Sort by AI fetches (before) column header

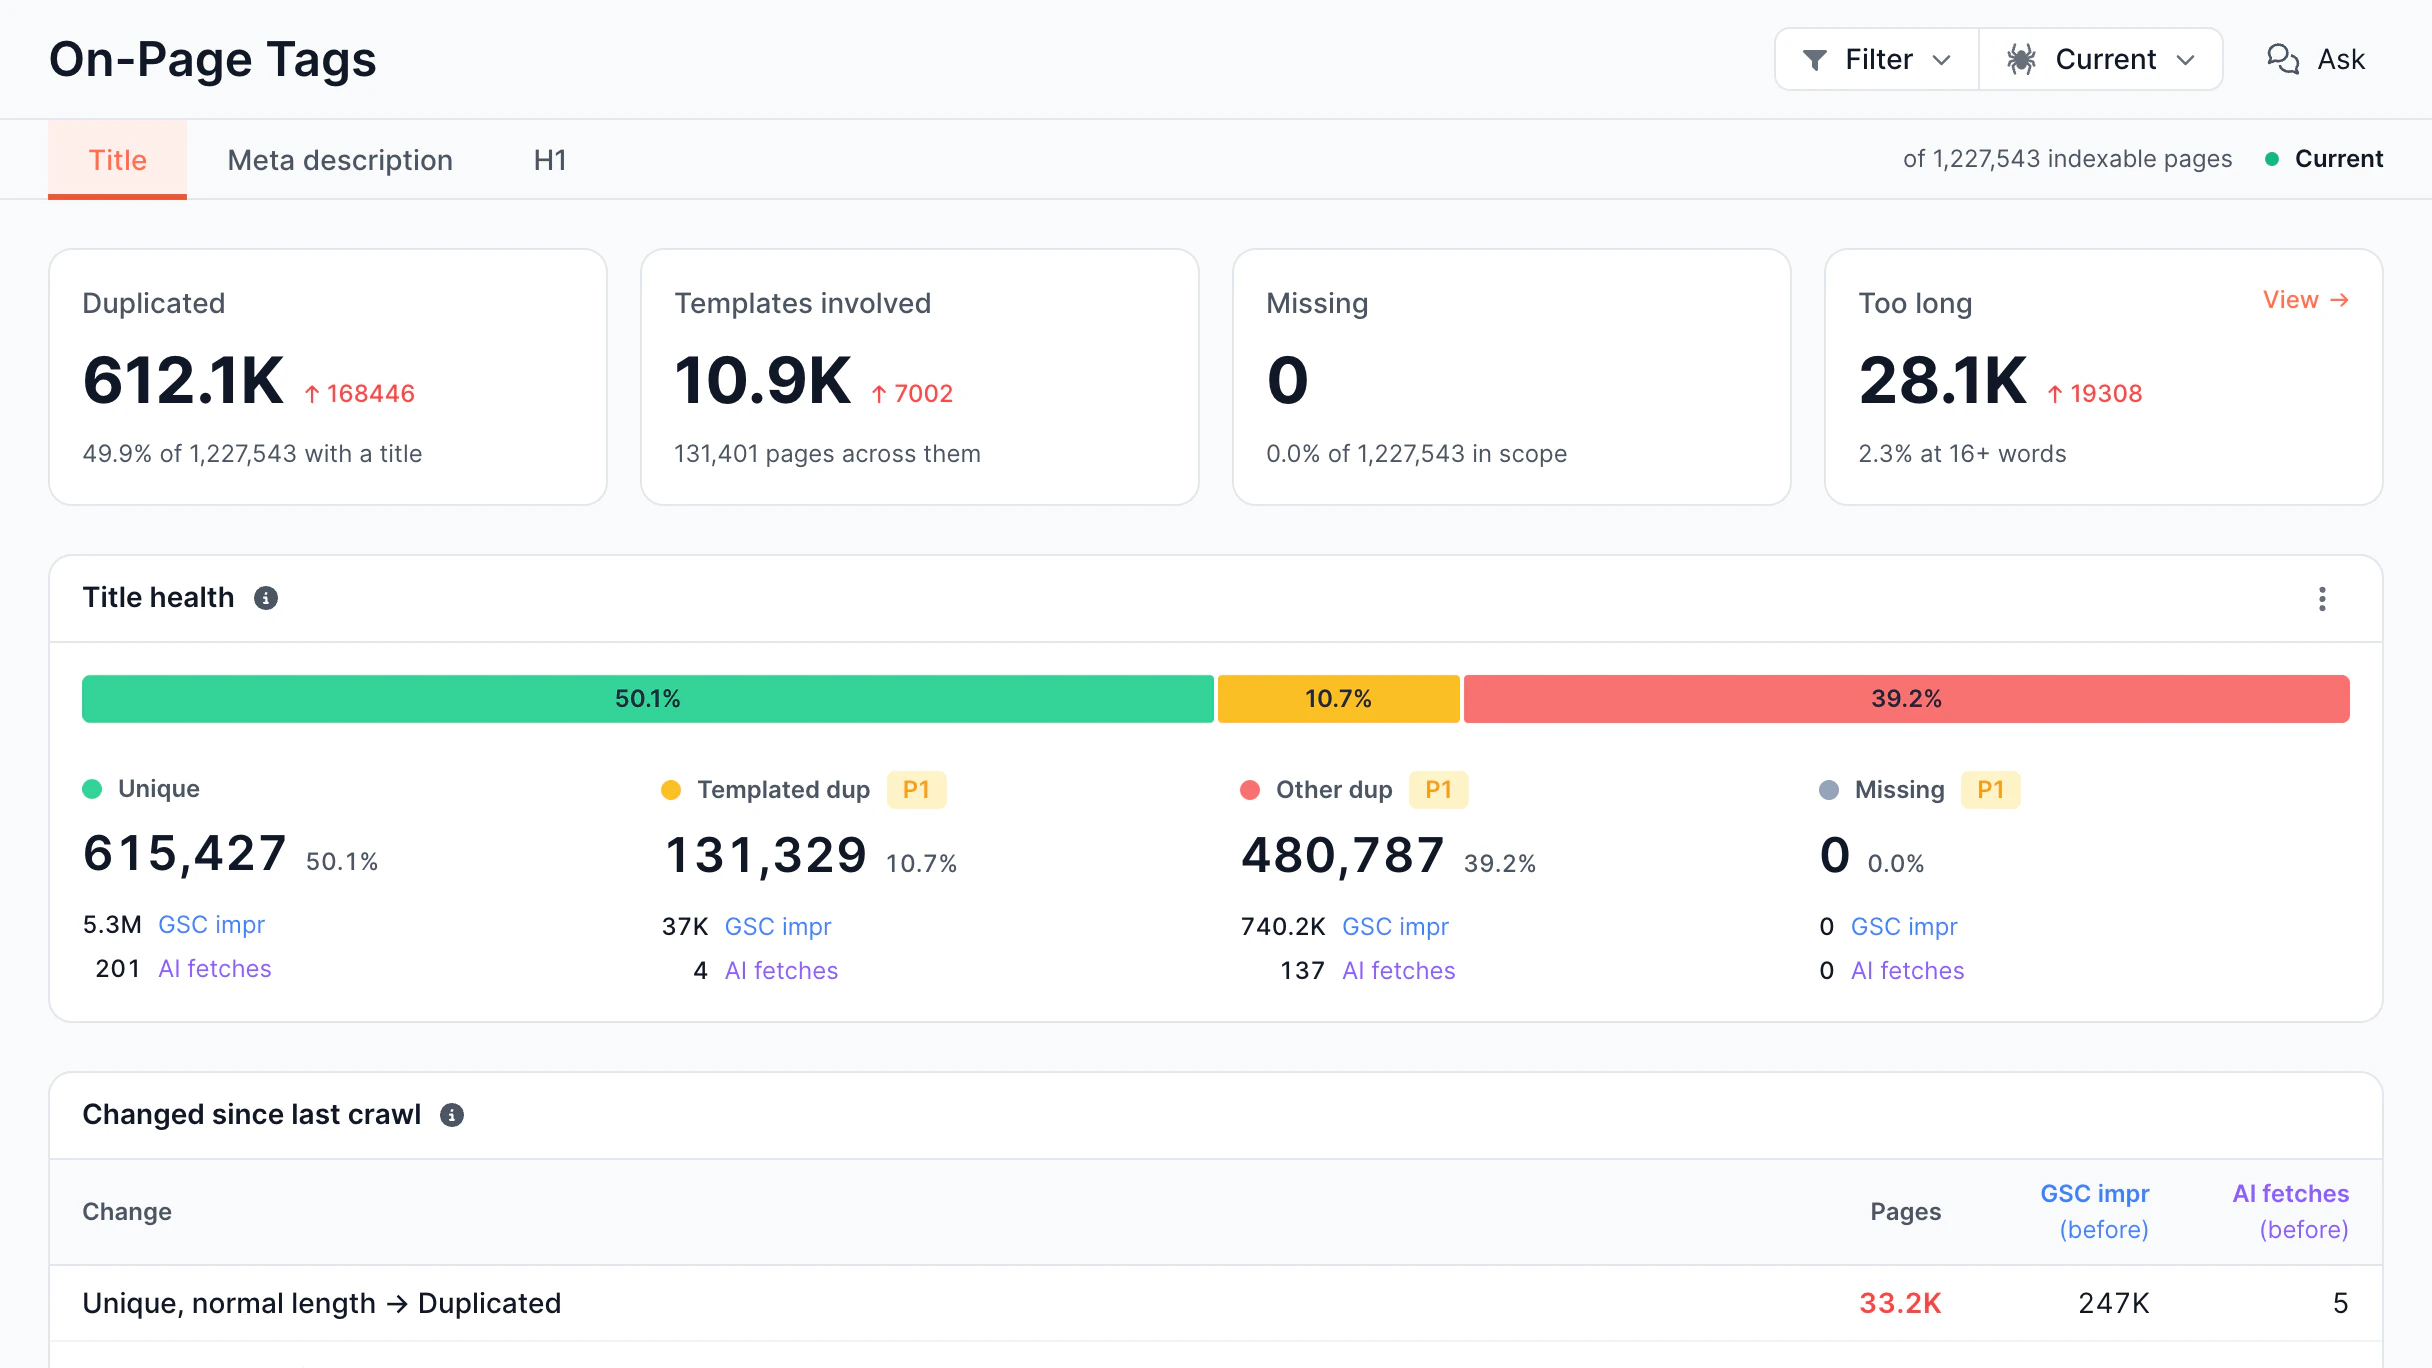click(2291, 1212)
